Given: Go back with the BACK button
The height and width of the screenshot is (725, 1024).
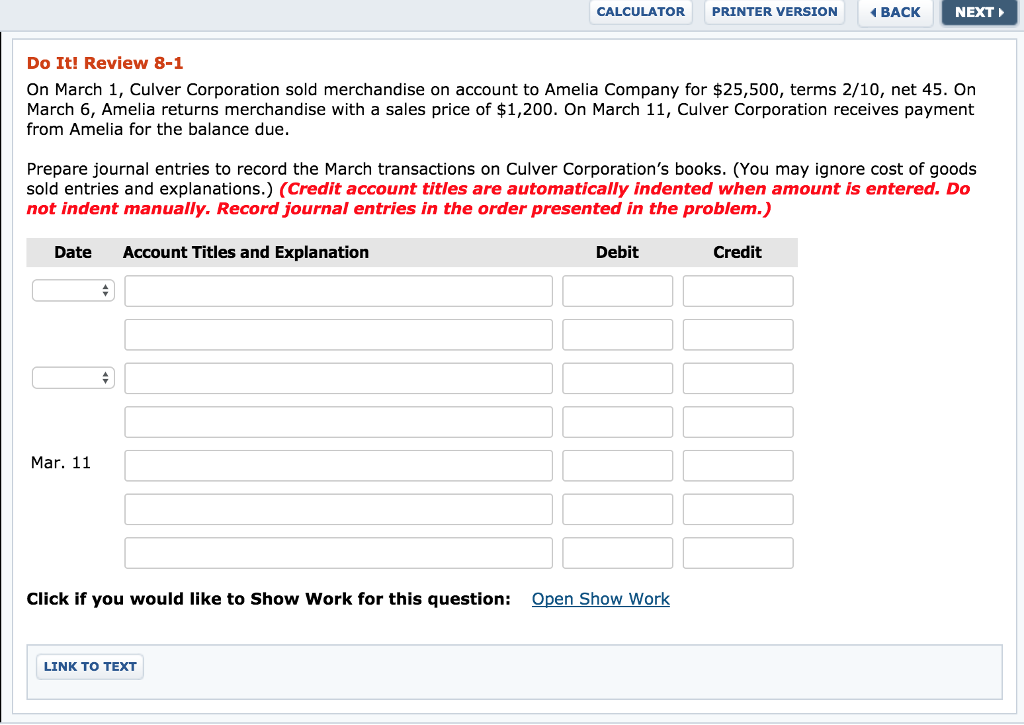Looking at the screenshot, I should click(895, 12).
